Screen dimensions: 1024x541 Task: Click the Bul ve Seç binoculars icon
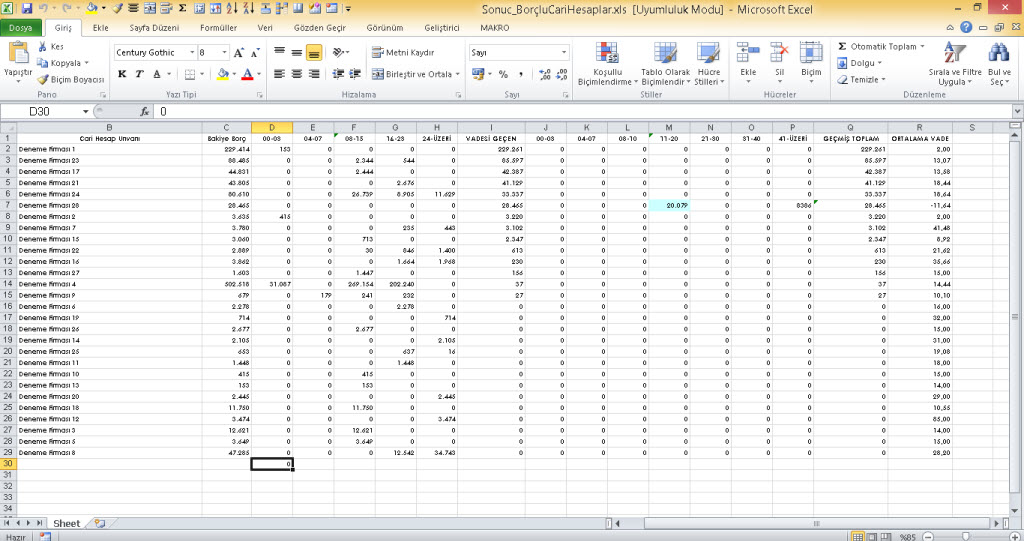tap(998, 65)
